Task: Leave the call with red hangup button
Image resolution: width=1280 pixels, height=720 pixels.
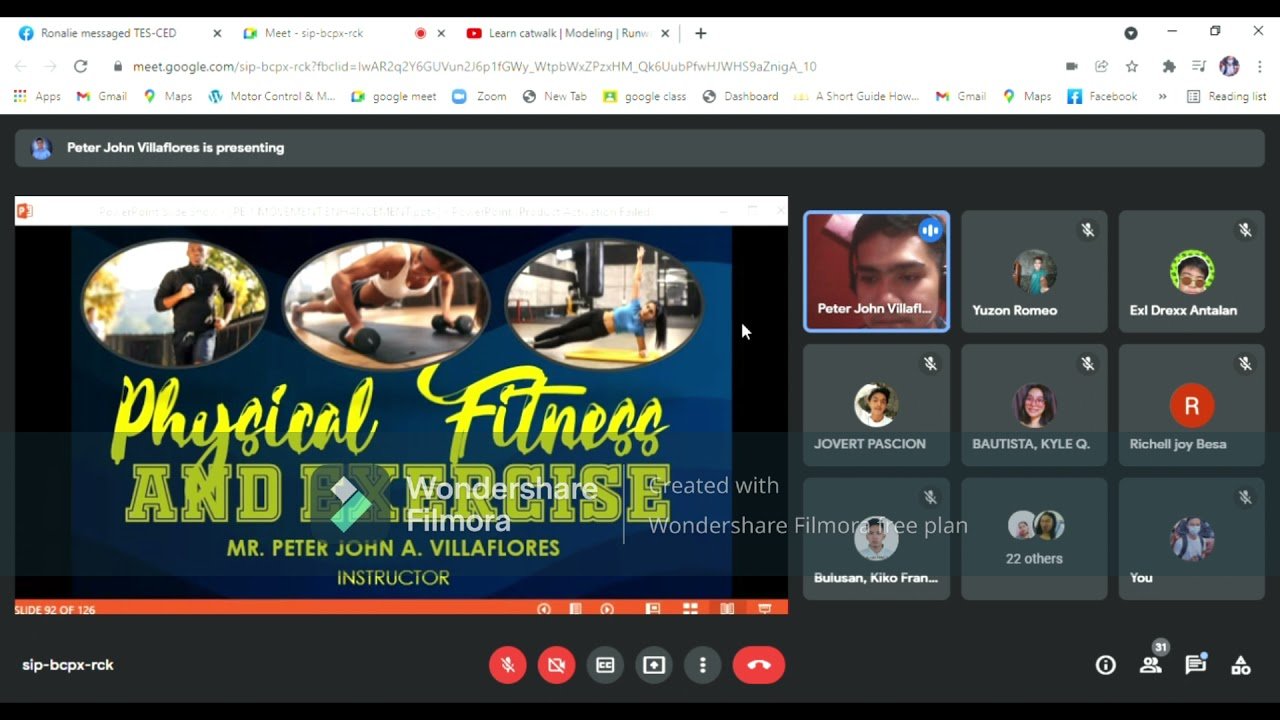Action: 758,665
